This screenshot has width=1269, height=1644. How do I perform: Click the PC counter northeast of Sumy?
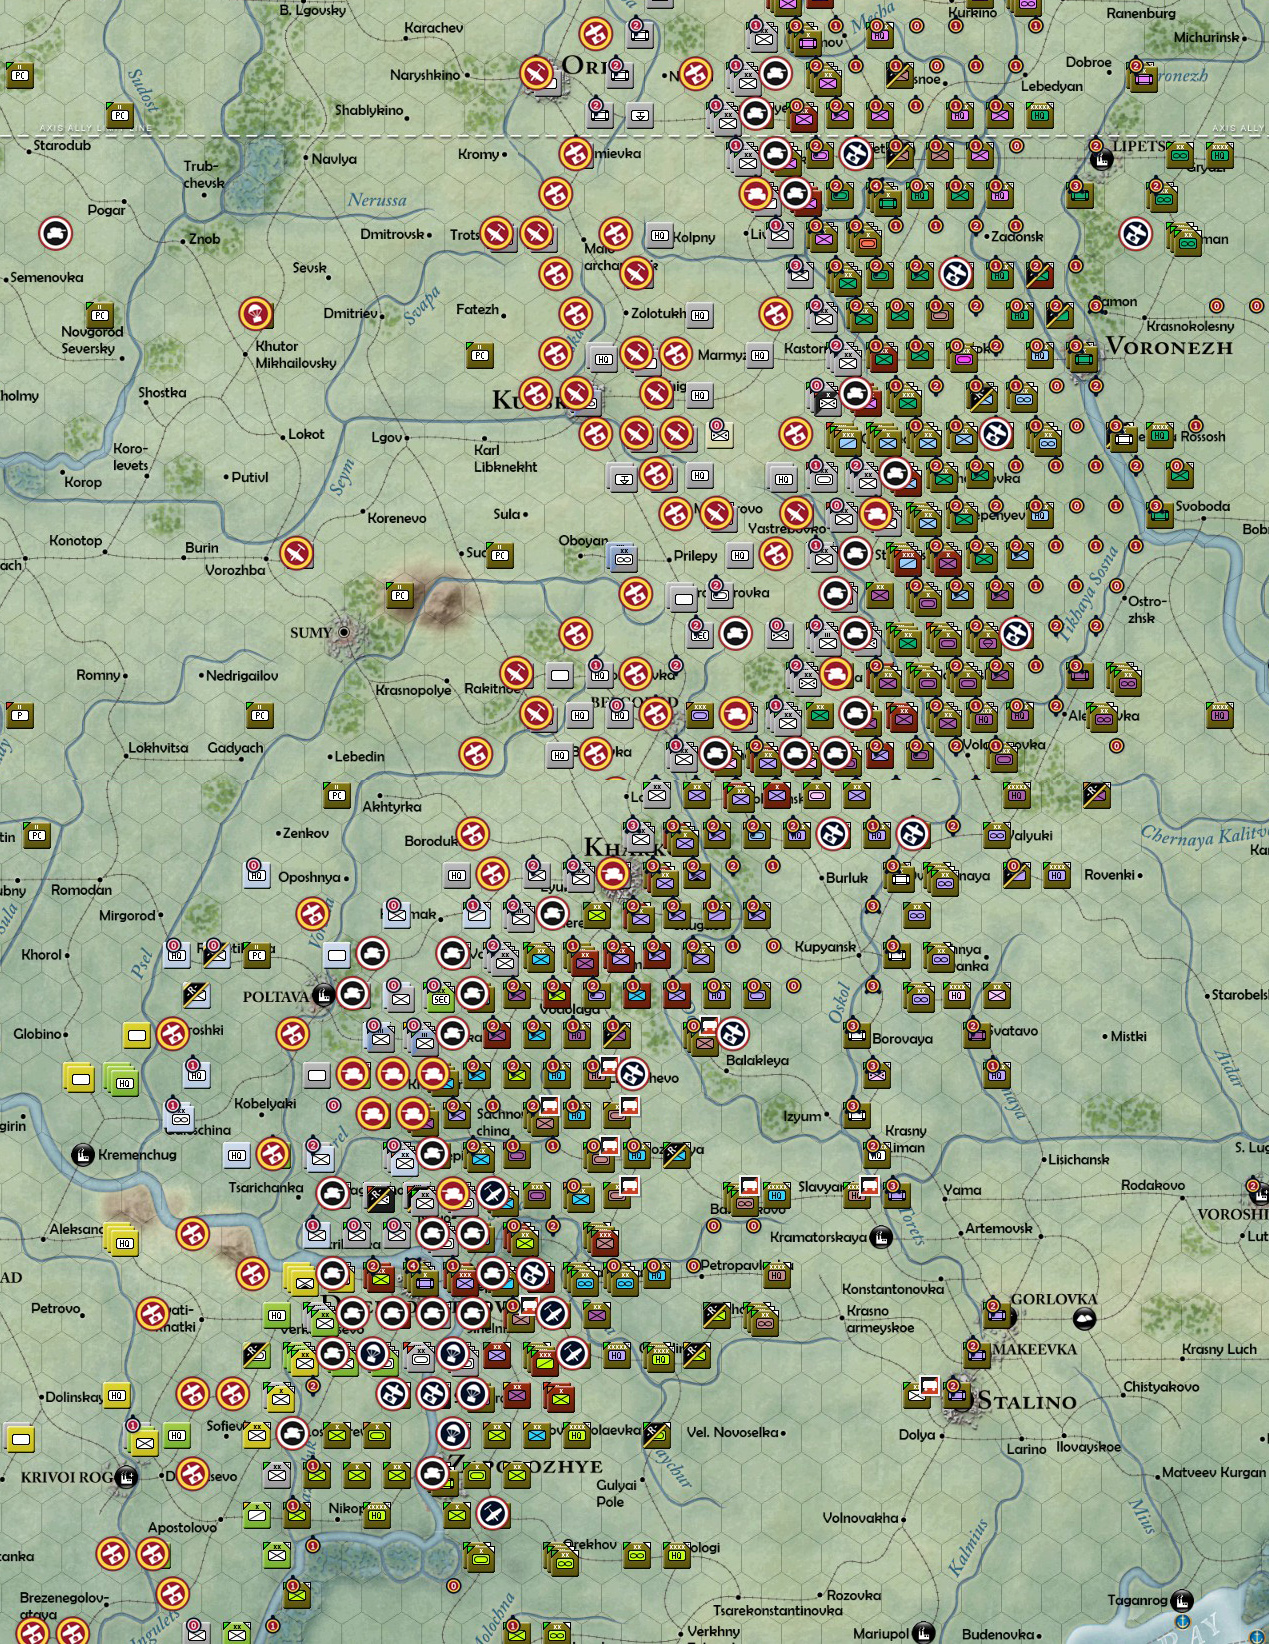coord(400,595)
